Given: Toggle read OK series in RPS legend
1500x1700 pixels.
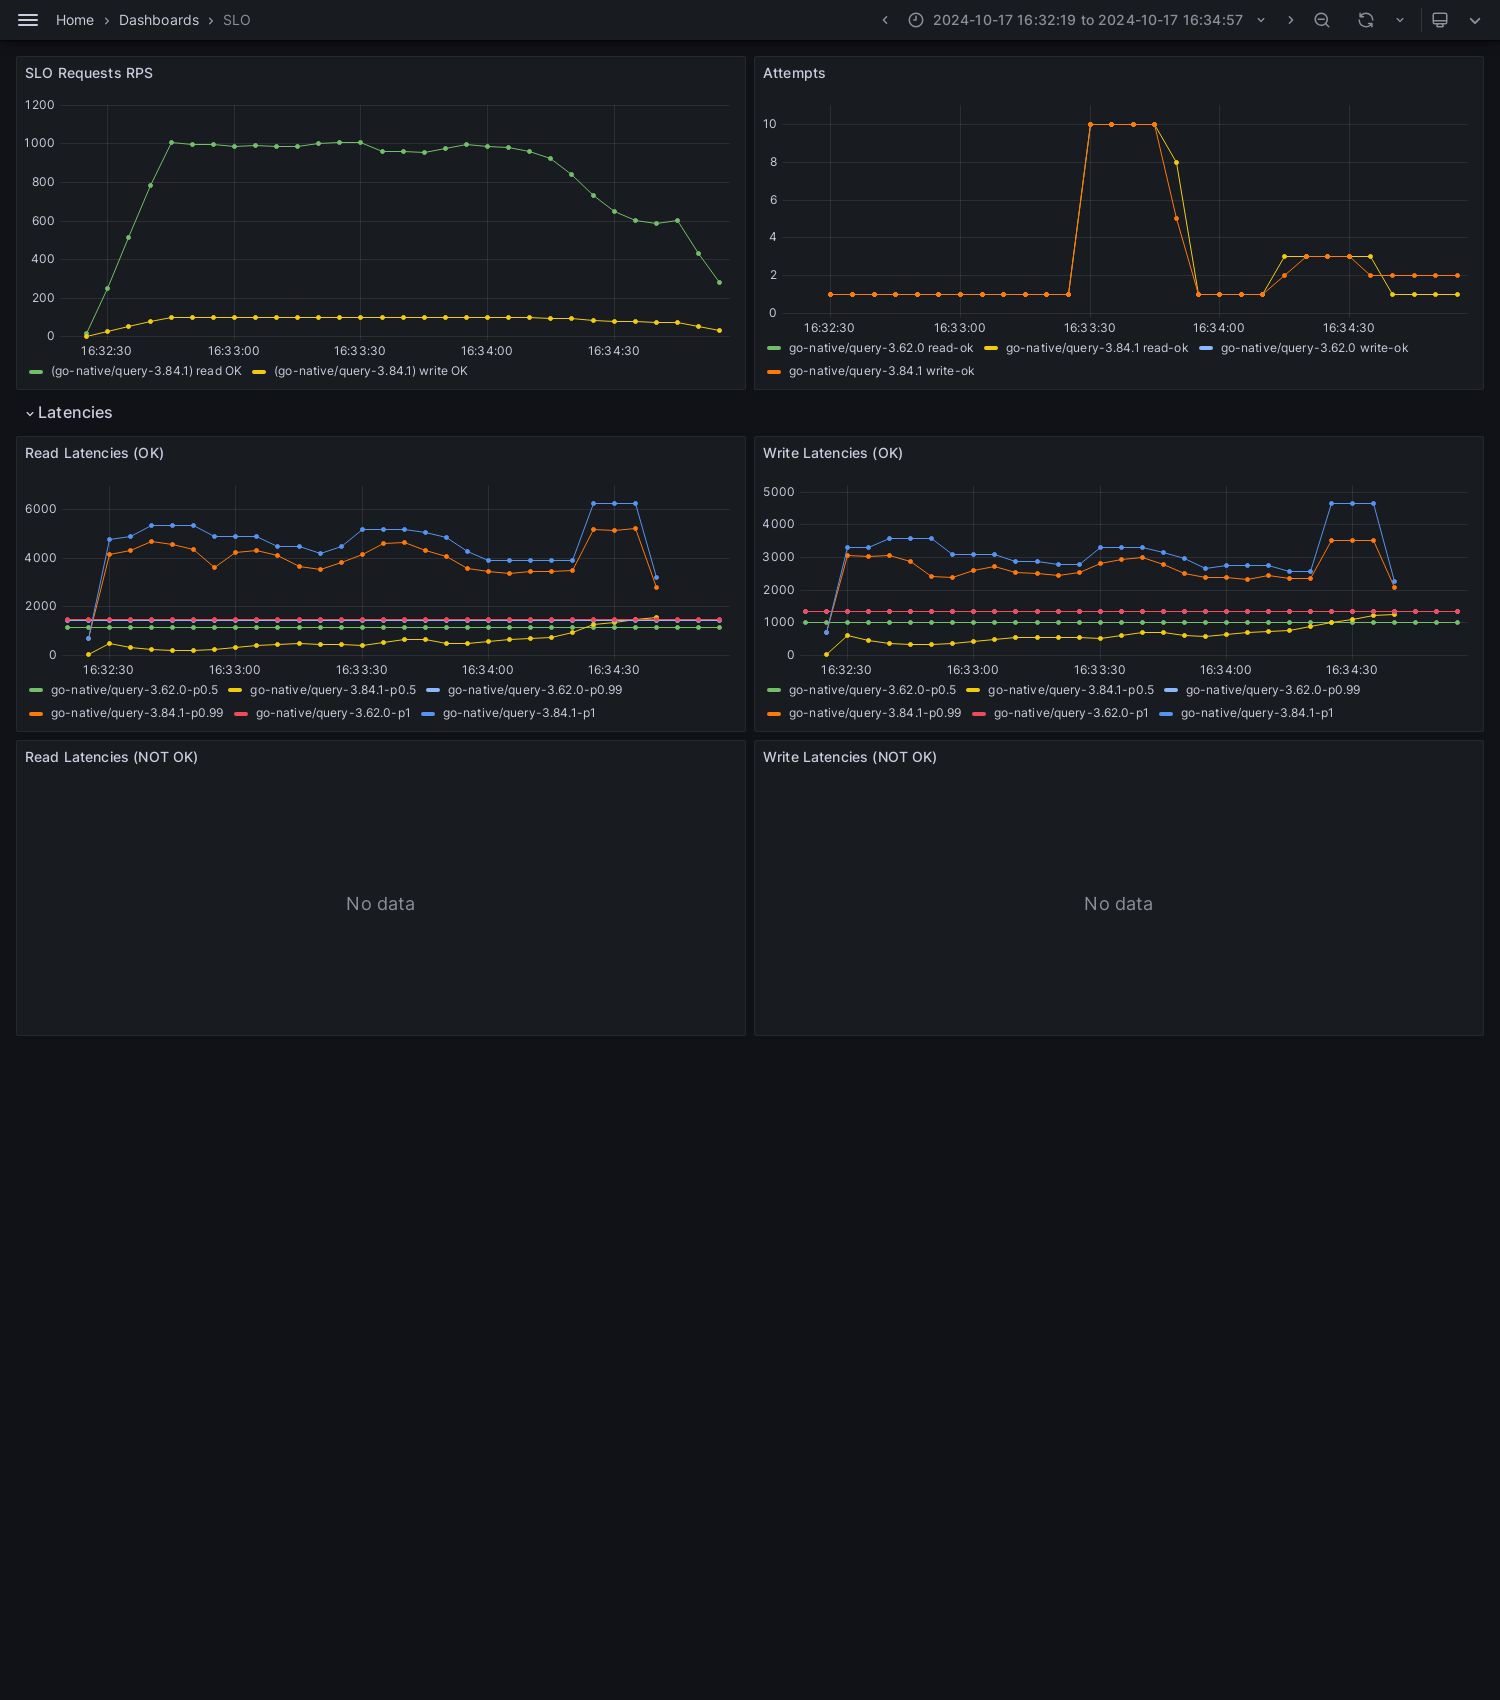Looking at the screenshot, I should pyautogui.click(x=146, y=371).
